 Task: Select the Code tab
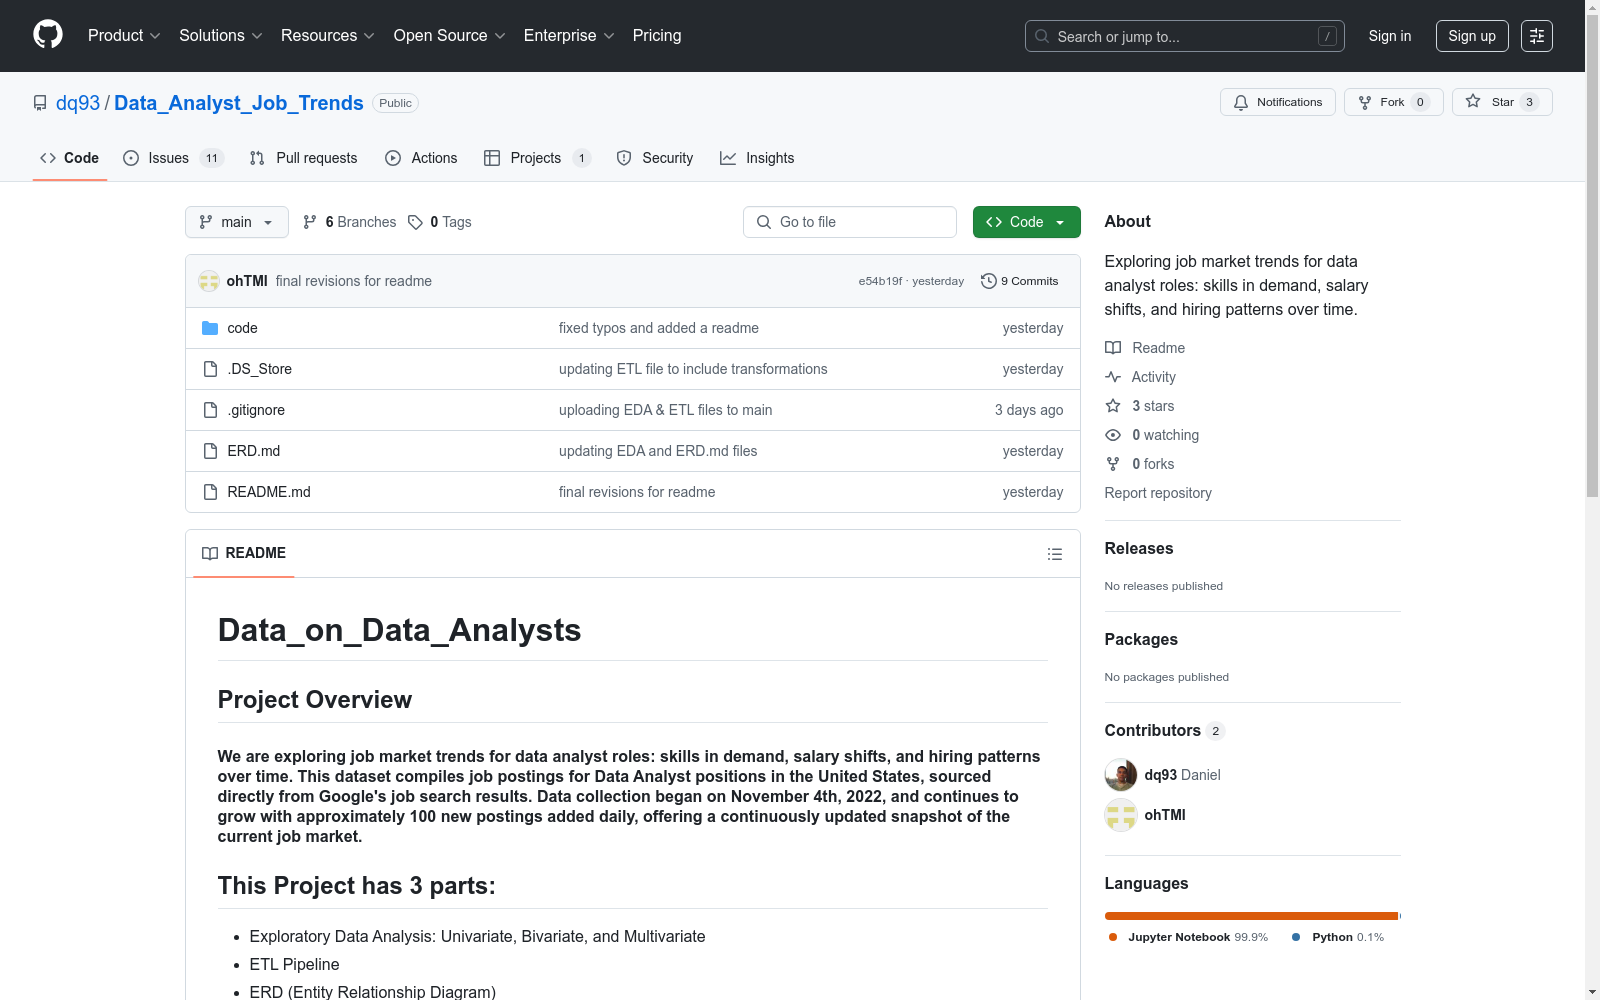pyautogui.click(x=70, y=158)
